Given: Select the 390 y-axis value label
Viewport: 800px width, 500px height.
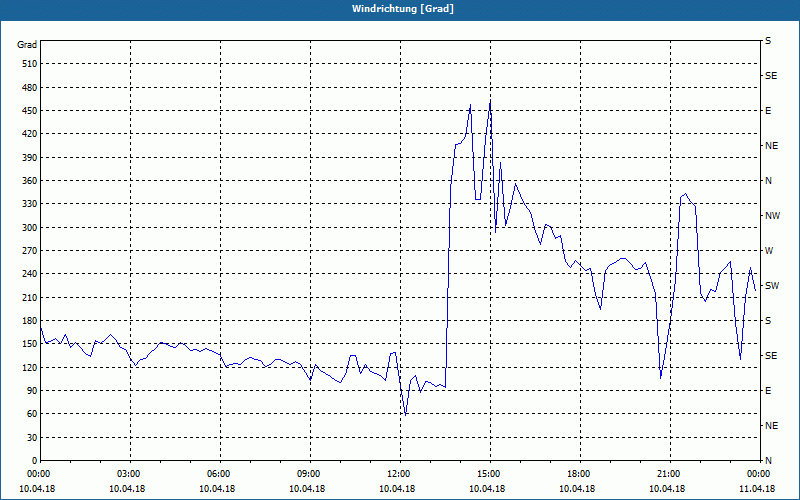Looking at the screenshot, I should coord(30,157).
